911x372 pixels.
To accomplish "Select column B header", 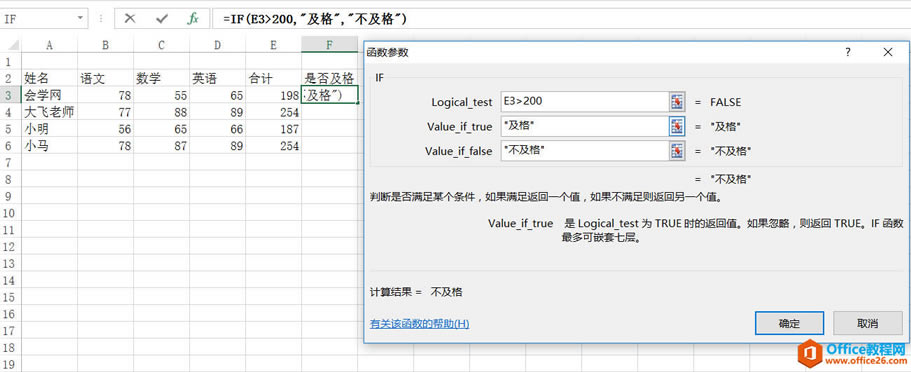I will click(x=105, y=45).
